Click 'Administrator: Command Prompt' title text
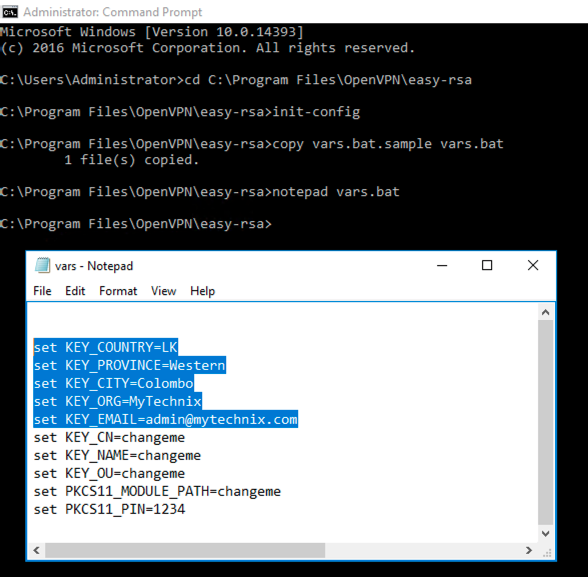This screenshot has height=577, width=588. pyautogui.click(x=112, y=12)
